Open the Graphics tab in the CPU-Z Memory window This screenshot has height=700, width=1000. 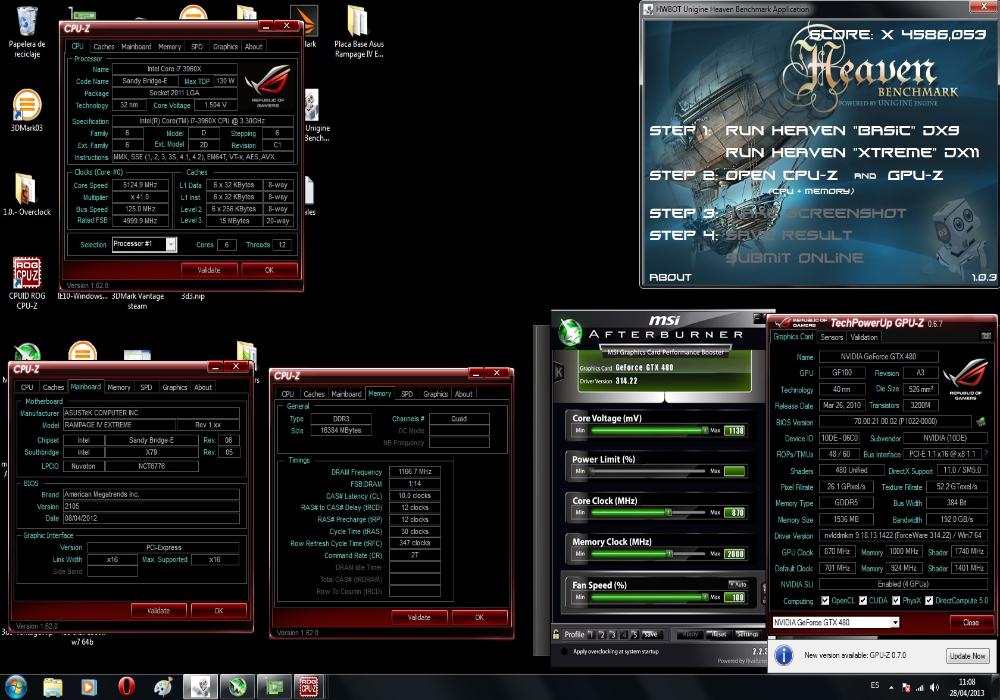pyautogui.click(x=436, y=394)
